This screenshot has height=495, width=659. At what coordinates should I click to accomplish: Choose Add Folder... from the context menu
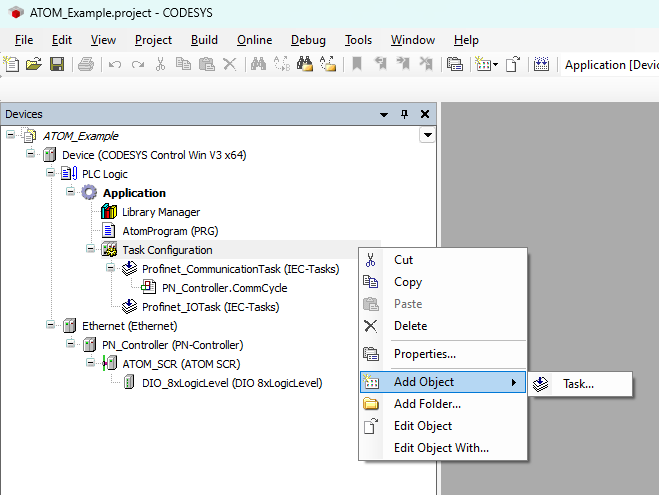click(443, 404)
